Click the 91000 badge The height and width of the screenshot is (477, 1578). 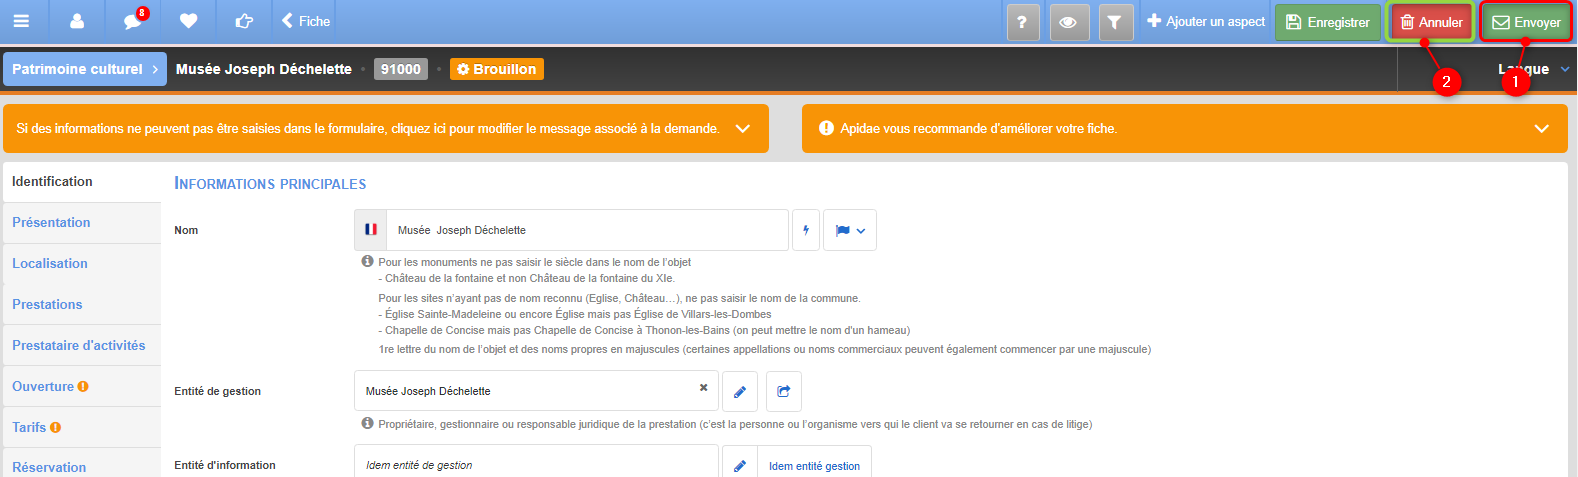tap(401, 69)
